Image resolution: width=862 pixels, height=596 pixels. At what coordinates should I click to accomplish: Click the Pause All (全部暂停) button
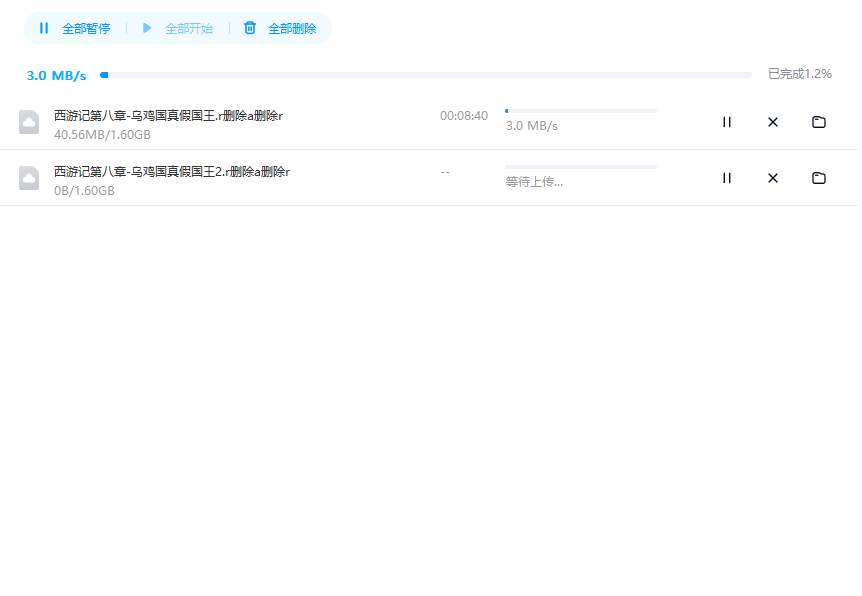pos(75,28)
